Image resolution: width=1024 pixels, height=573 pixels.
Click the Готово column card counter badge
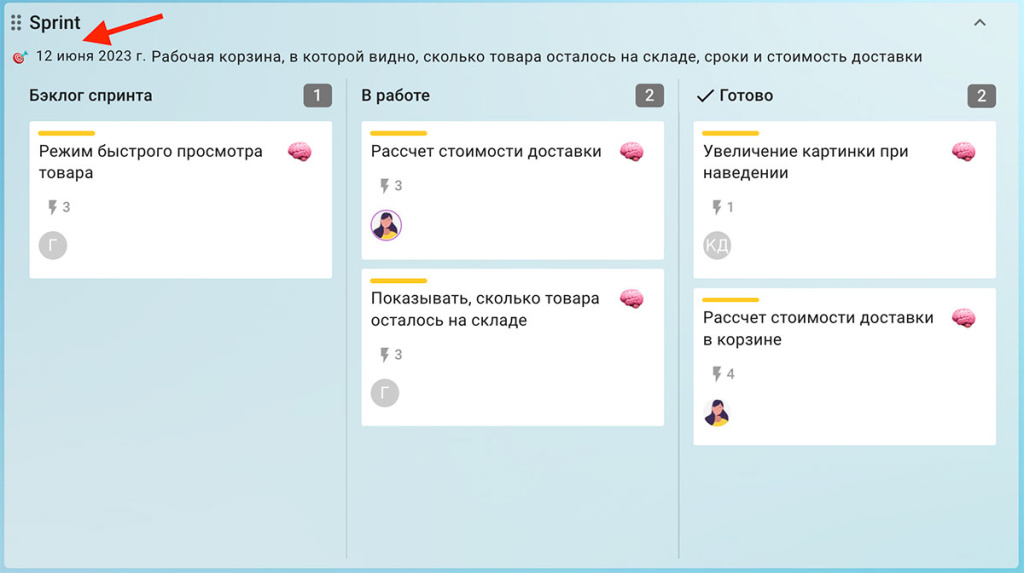click(981, 96)
